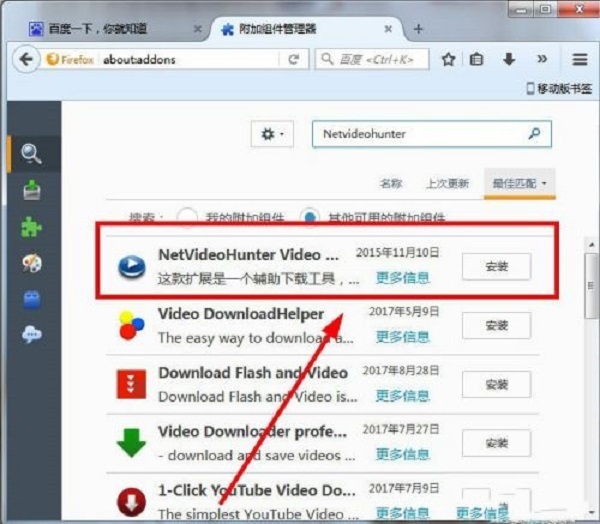Install Video DownloadHelper
The height and width of the screenshot is (524, 600).
tap(496, 326)
